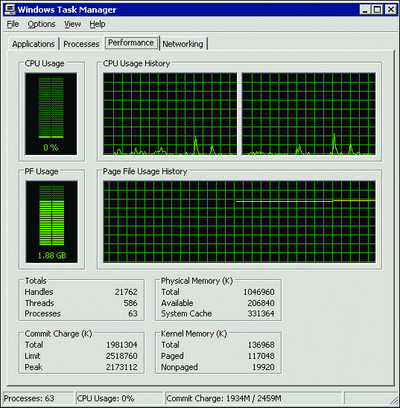Click the Totals Processes value 63
Screen dimensions: 400x408
(133, 314)
